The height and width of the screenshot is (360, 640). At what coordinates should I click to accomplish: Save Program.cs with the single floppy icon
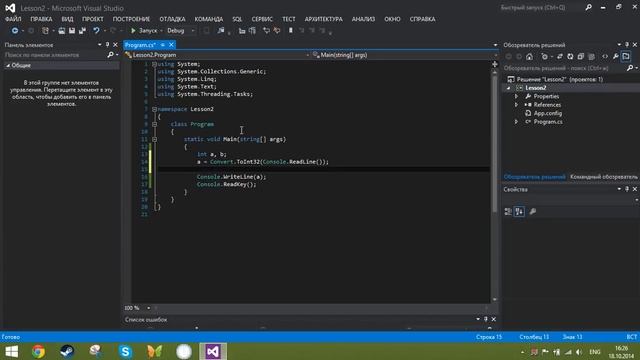[x=72, y=31]
